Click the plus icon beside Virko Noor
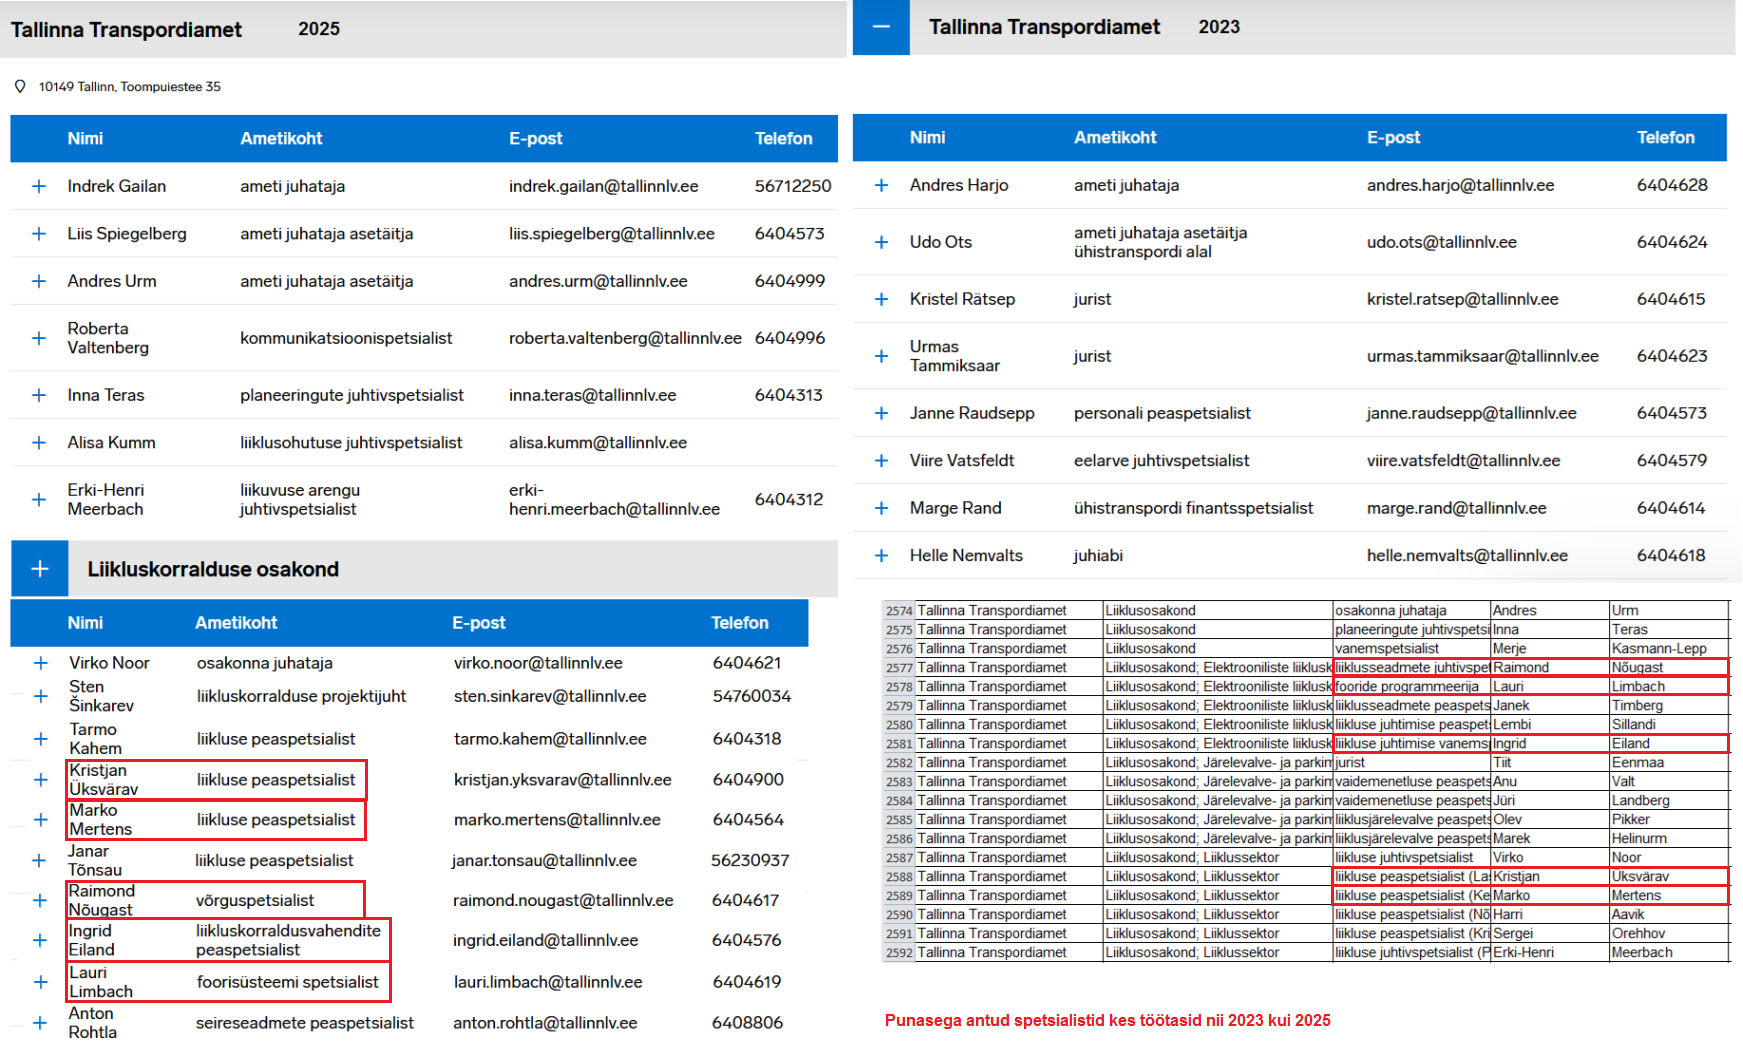 (x=41, y=663)
